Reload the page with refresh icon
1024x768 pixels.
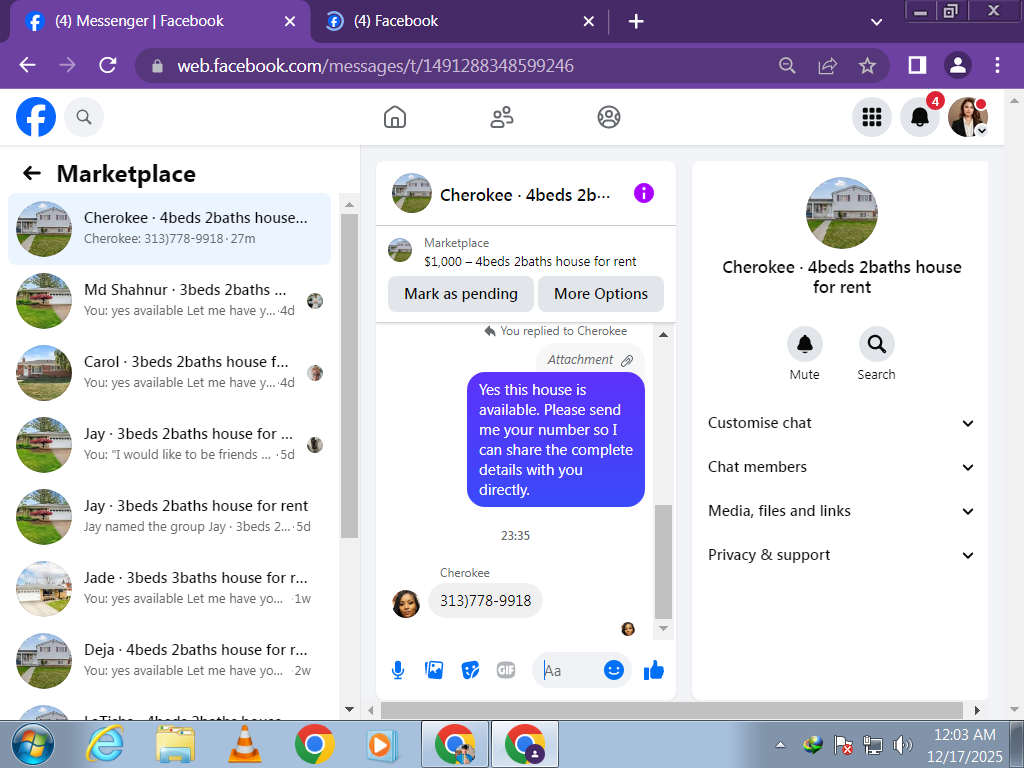107,65
